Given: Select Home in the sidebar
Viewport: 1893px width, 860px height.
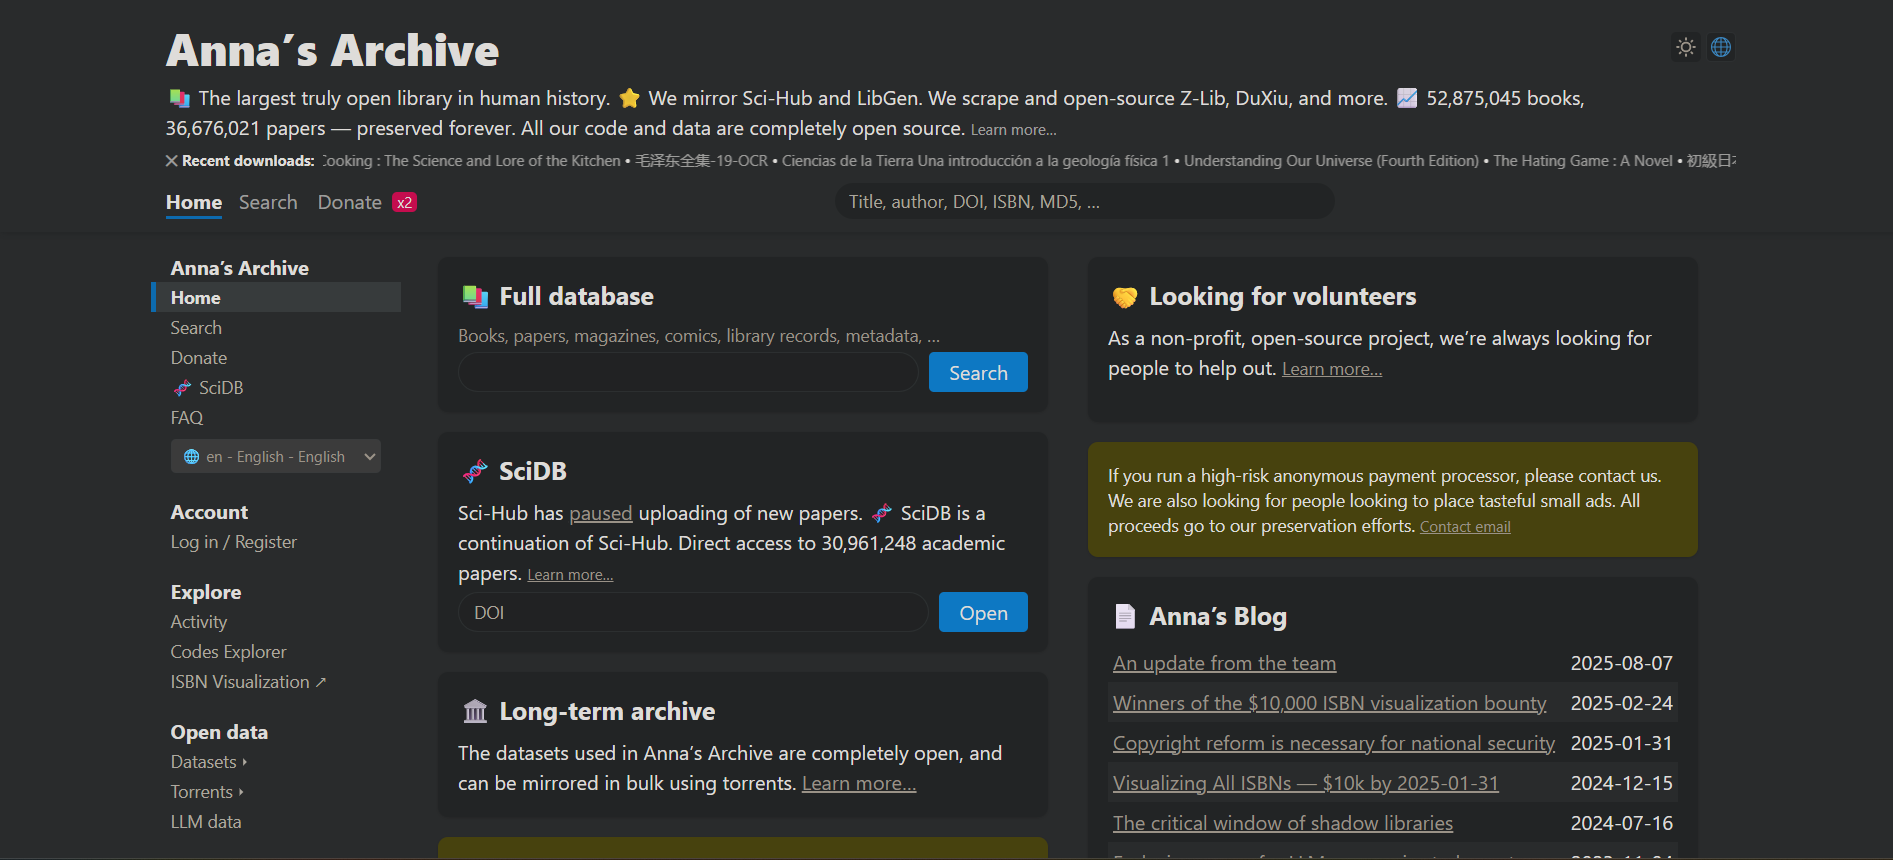Looking at the screenshot, I should 276,297.
